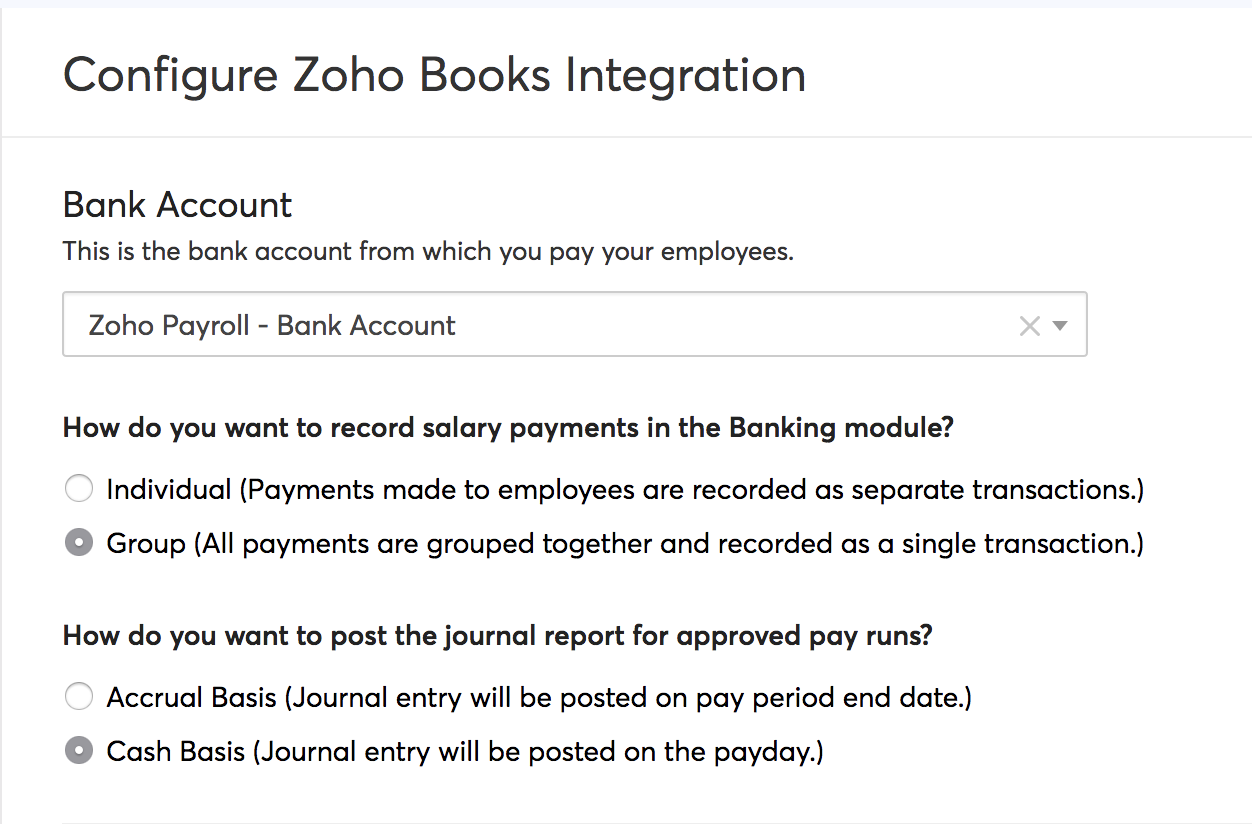
Task: Choose Accrual Basis for journal posting
Action: [79, 696]
